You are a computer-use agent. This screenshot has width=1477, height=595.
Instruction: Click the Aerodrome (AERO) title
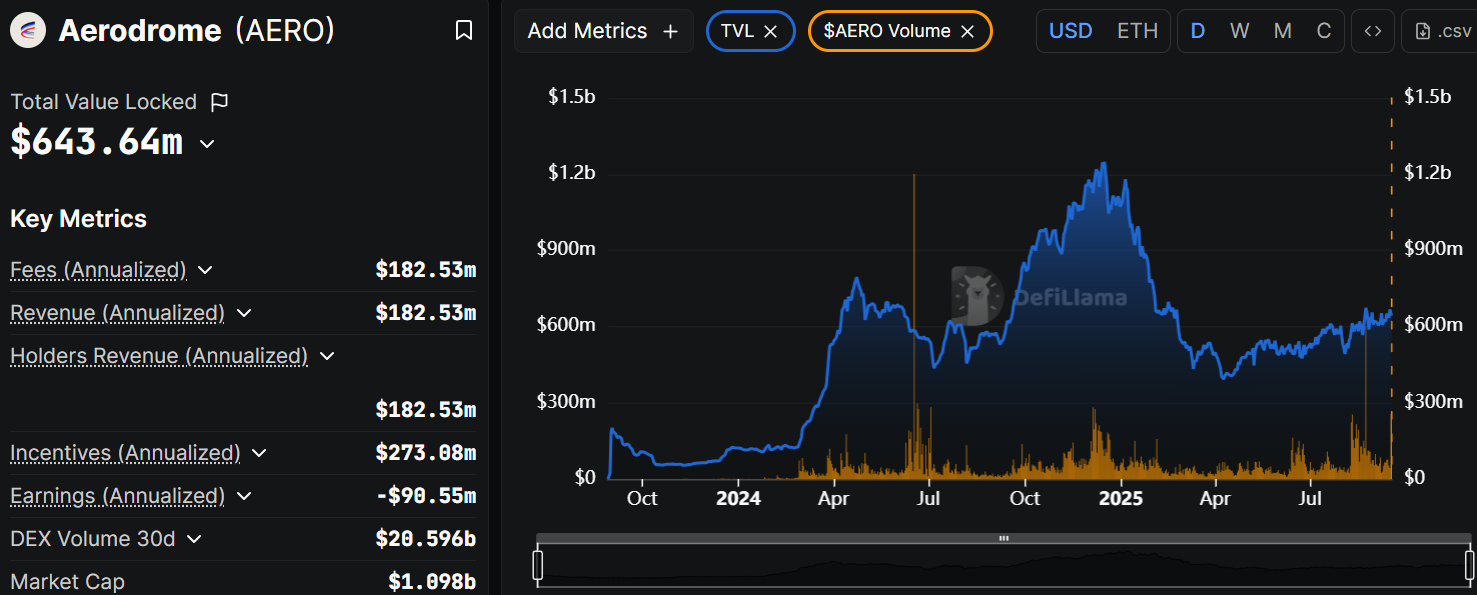196,31
